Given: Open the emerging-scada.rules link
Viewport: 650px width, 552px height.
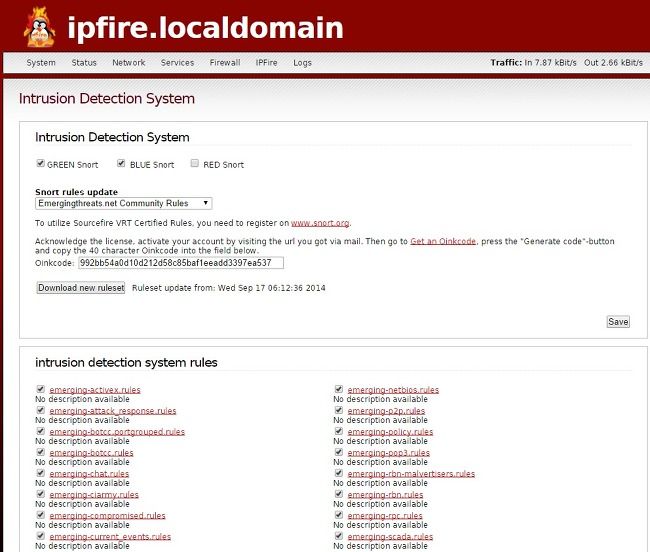Looking at the screenshot, I should click(390, 537).
